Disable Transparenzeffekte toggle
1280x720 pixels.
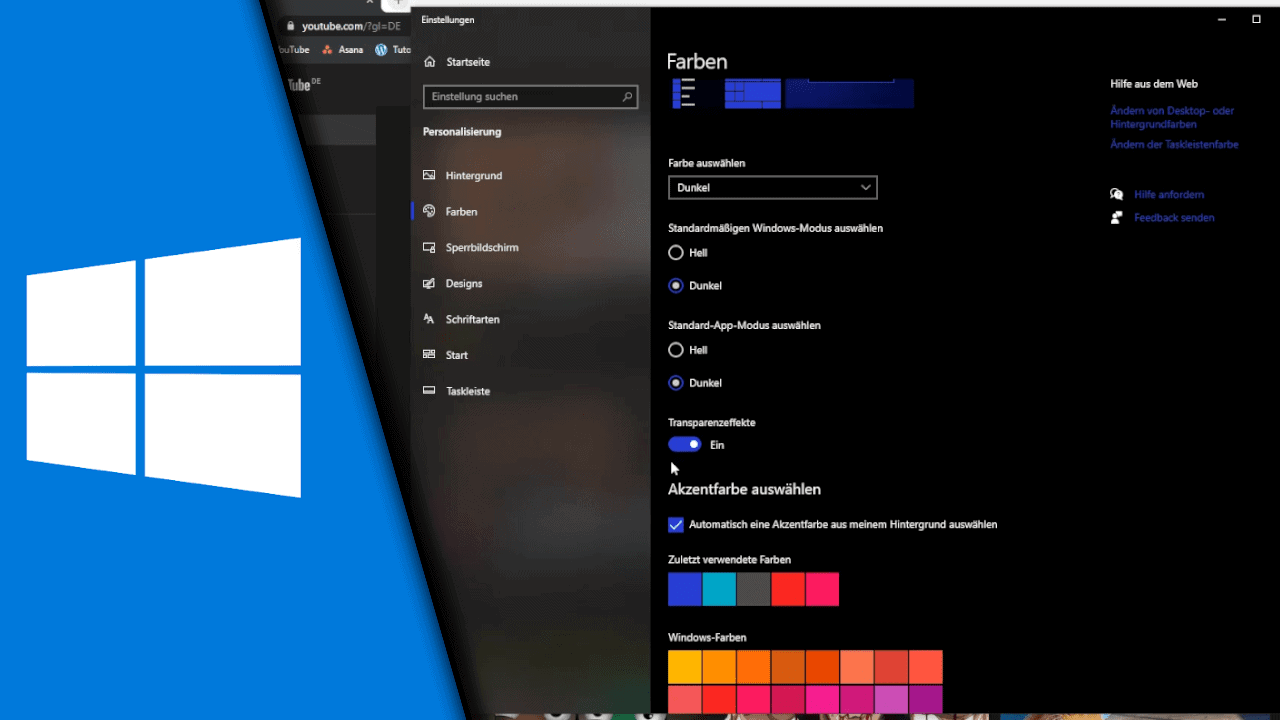(684, 444)
